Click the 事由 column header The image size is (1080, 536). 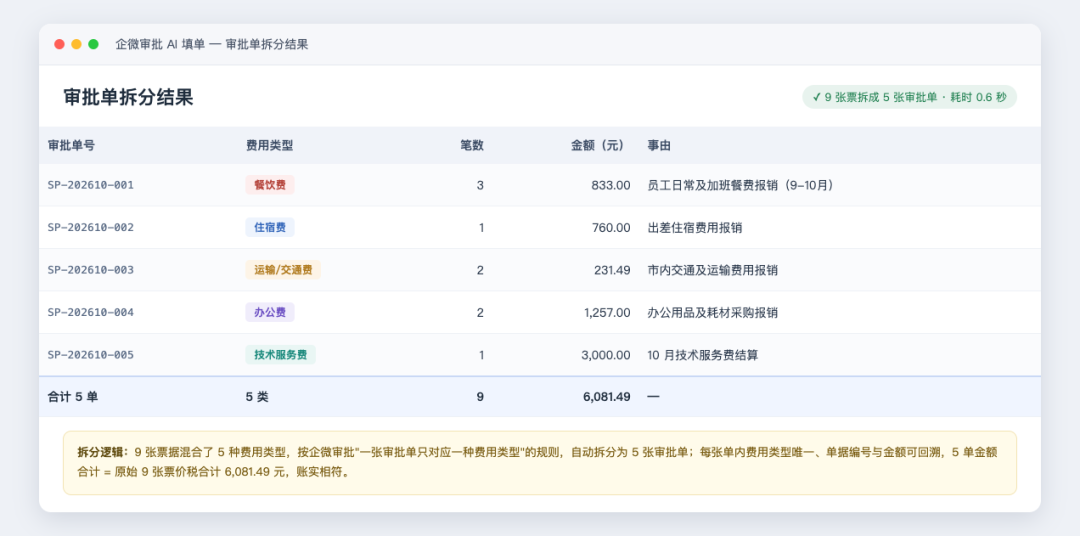(x=659, y=145)
